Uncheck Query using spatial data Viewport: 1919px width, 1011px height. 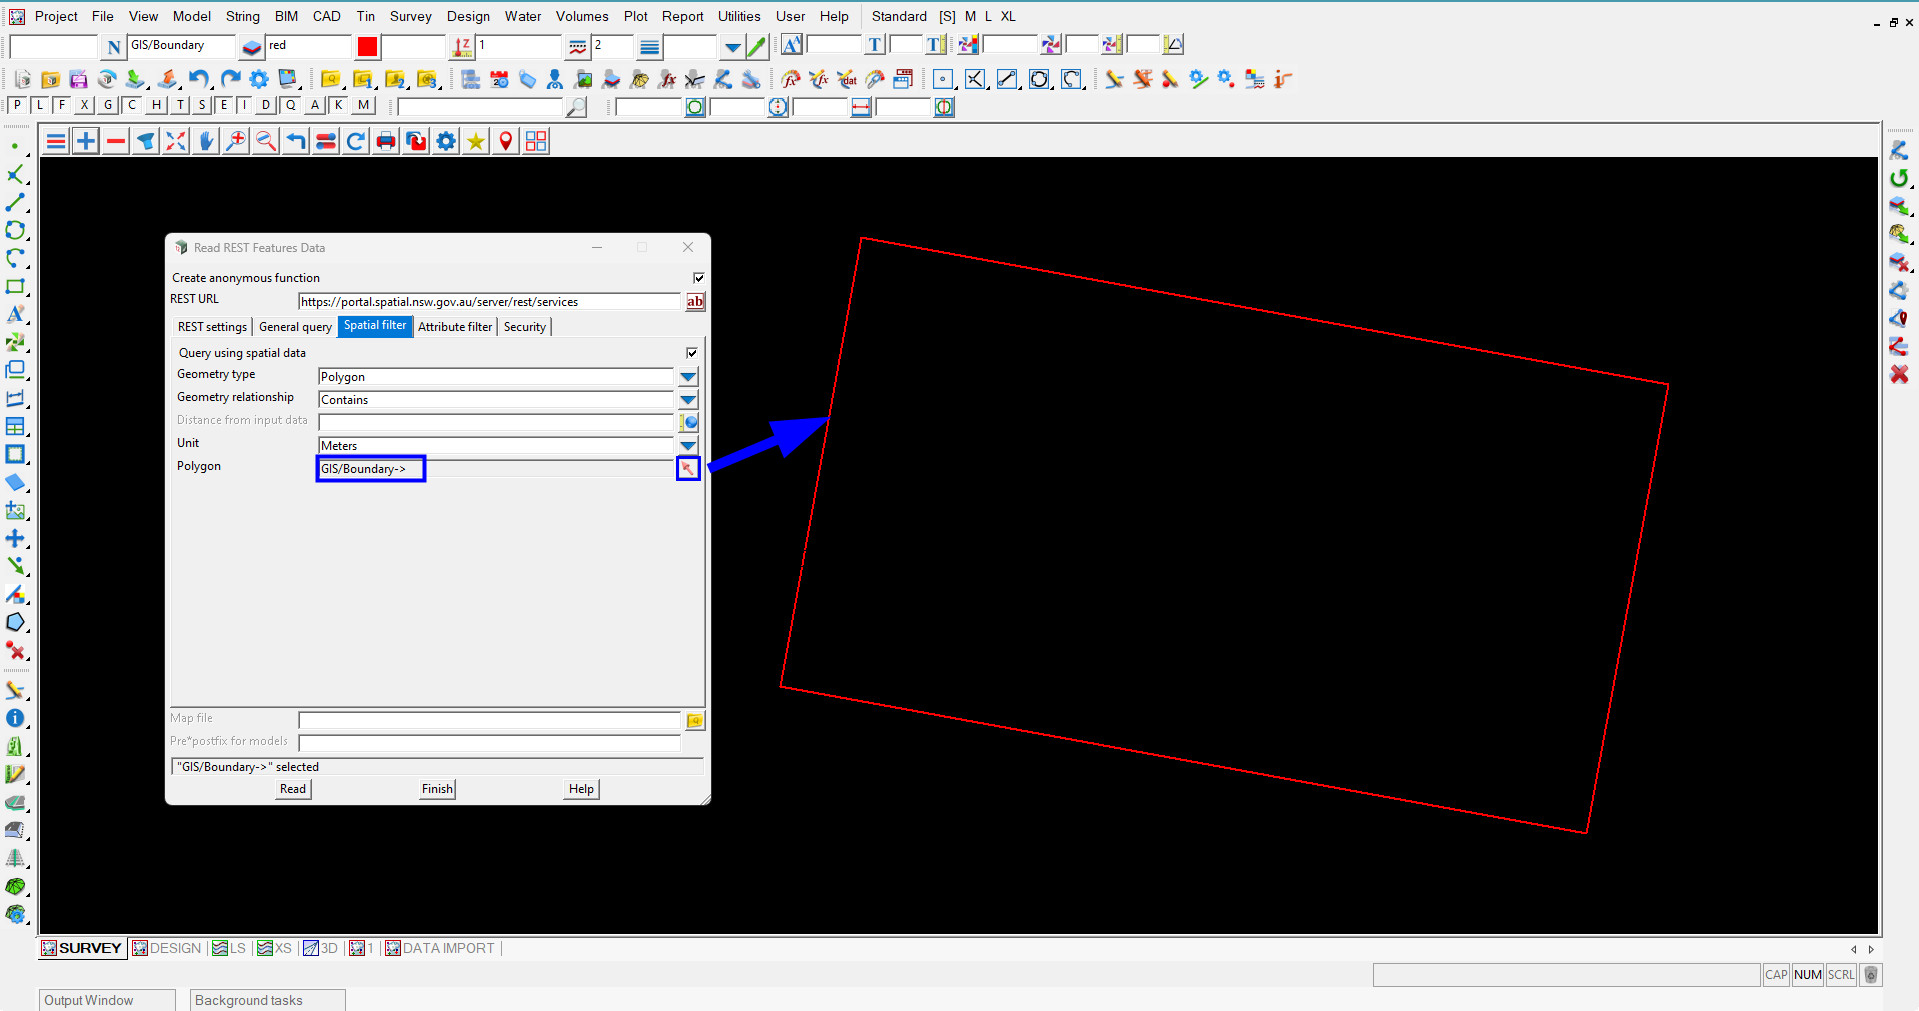[691, 353]
